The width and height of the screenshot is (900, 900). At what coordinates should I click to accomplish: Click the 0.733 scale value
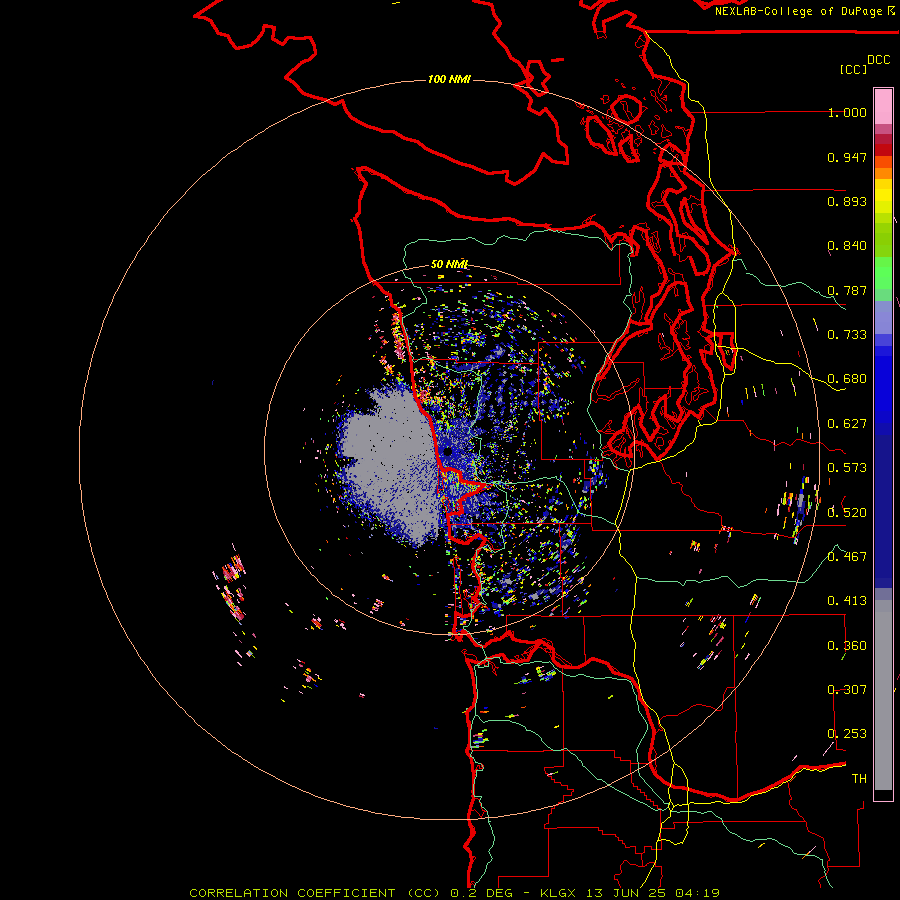click(847, 335)
